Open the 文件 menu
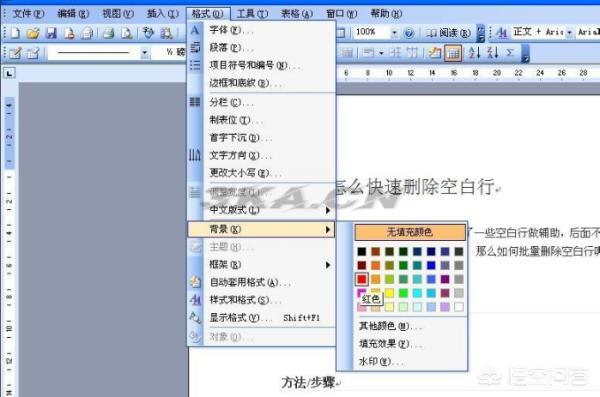 pos(28,14)
